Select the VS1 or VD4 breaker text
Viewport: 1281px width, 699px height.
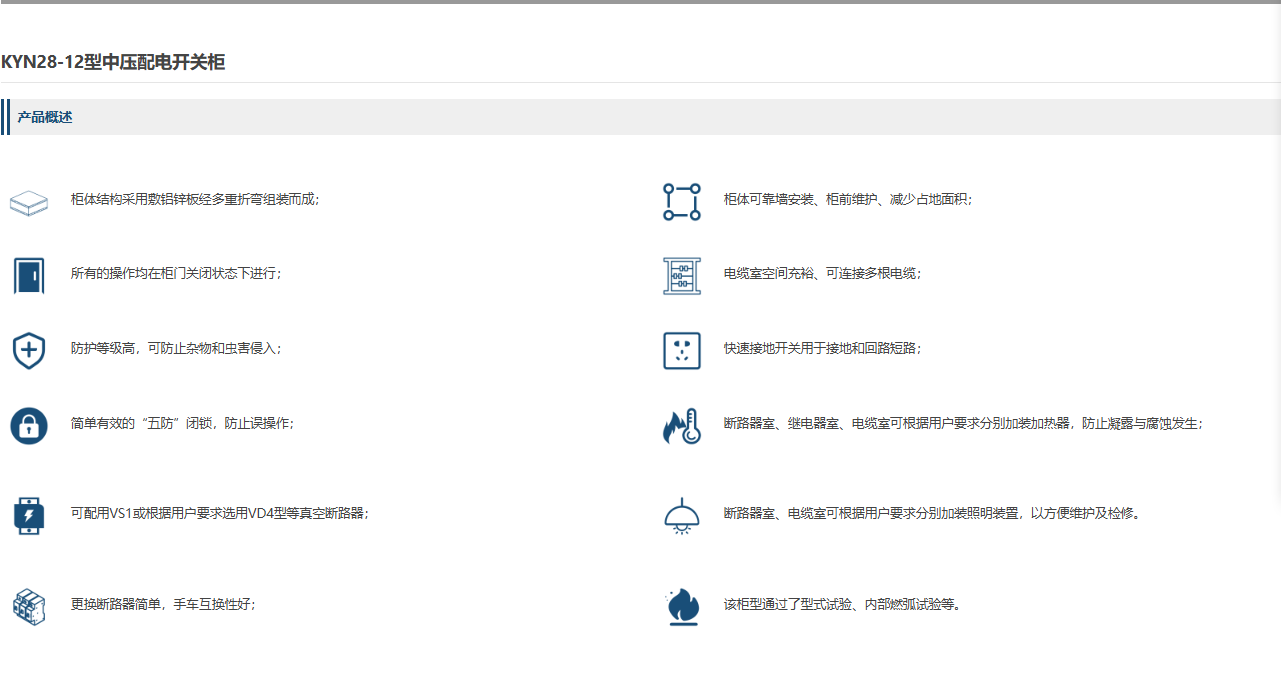(x=220, y=513)
